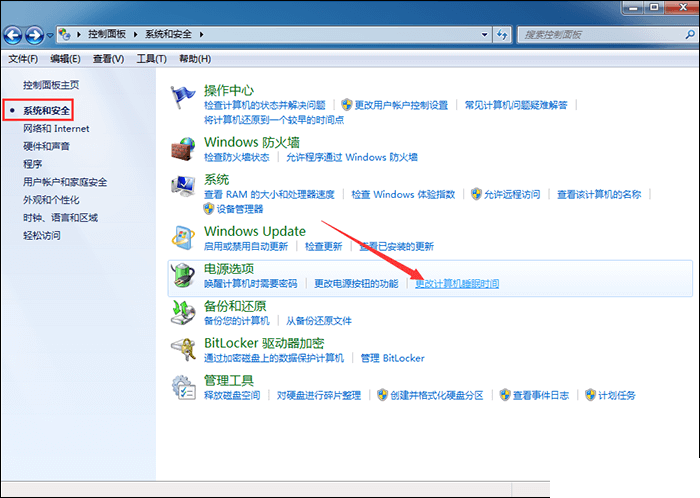This screenshot has height=498, width=700.
Task: Select 系统和安全 in the sidebar
Action: 46,111
